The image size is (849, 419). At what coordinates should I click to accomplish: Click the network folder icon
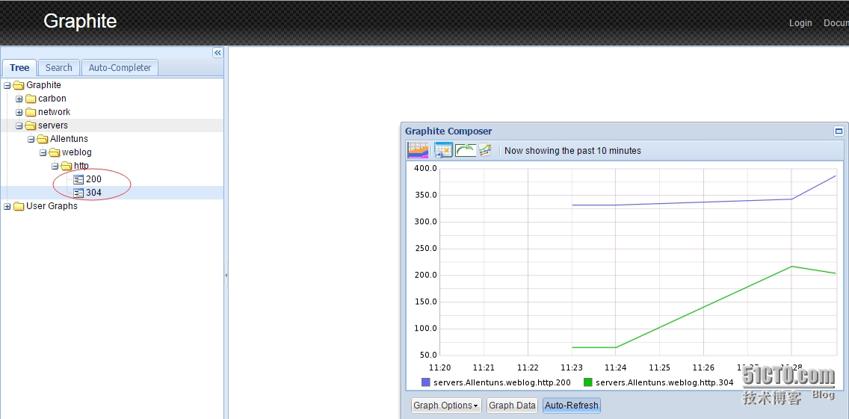[31, 112]
